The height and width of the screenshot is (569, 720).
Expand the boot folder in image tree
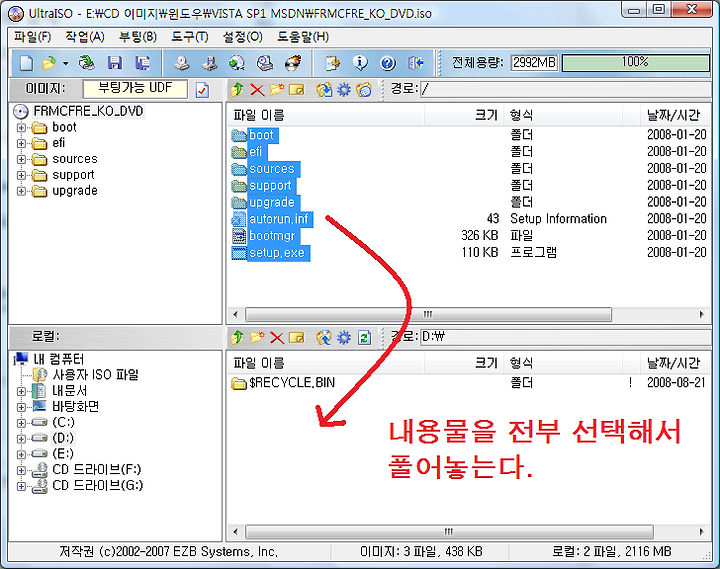point(21,128)
